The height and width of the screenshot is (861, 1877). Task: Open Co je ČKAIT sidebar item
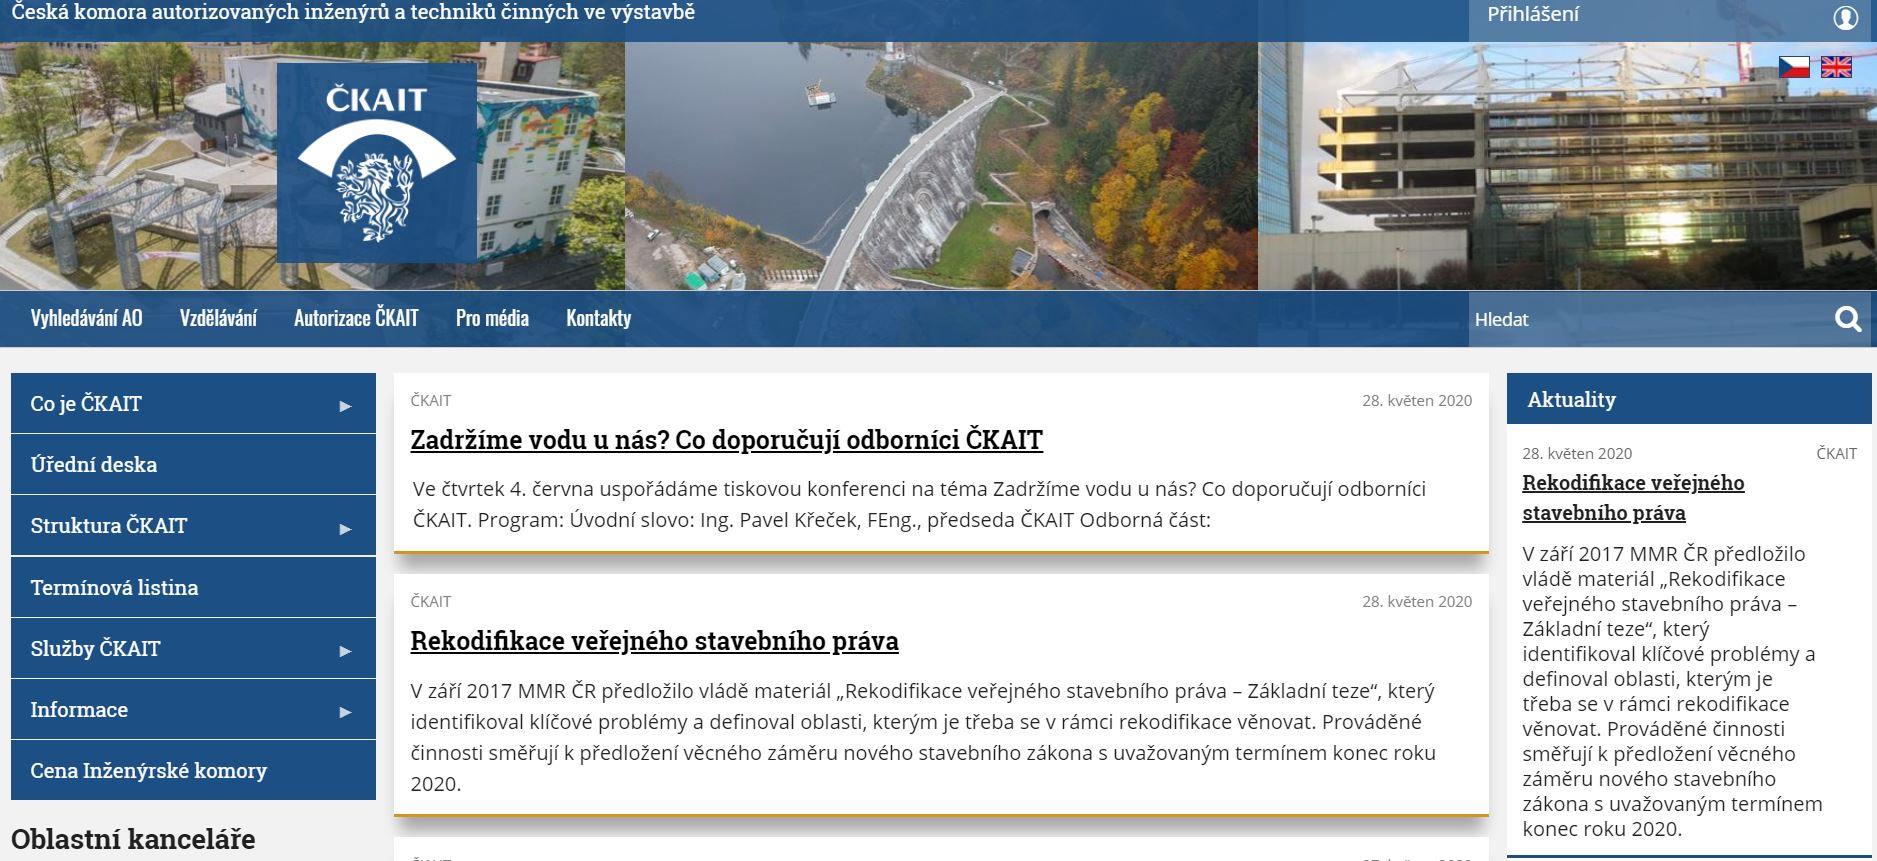(193, 403)
